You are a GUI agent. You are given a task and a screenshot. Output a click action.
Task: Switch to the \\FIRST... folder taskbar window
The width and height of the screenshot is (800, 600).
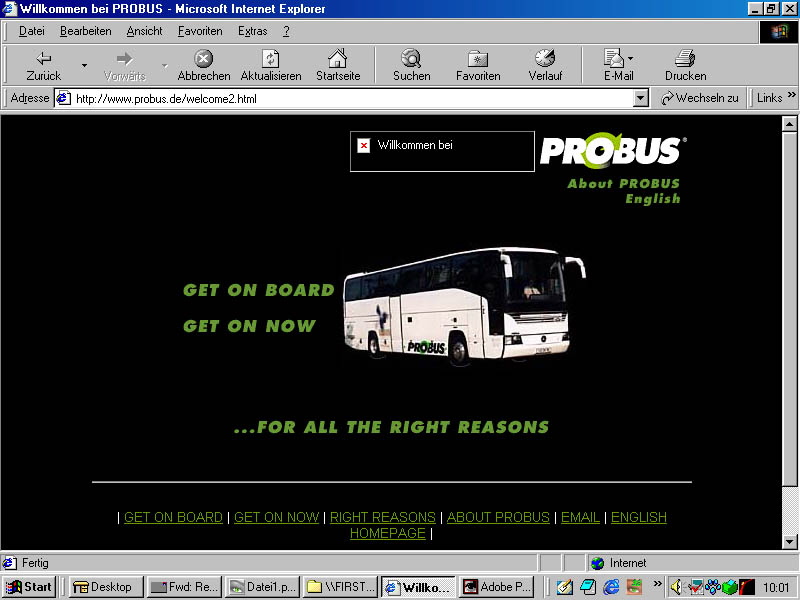340,587
